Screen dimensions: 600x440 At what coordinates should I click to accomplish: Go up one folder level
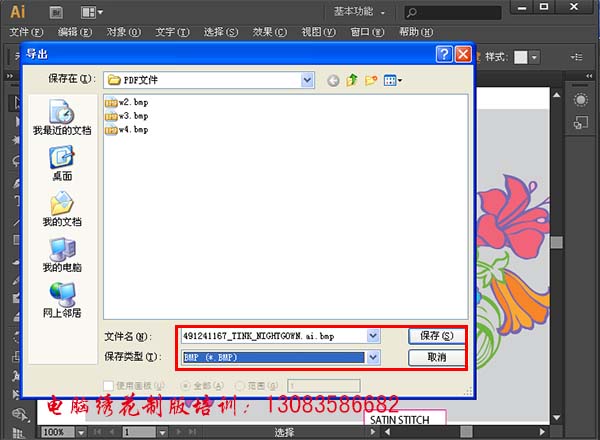[352, 80]
